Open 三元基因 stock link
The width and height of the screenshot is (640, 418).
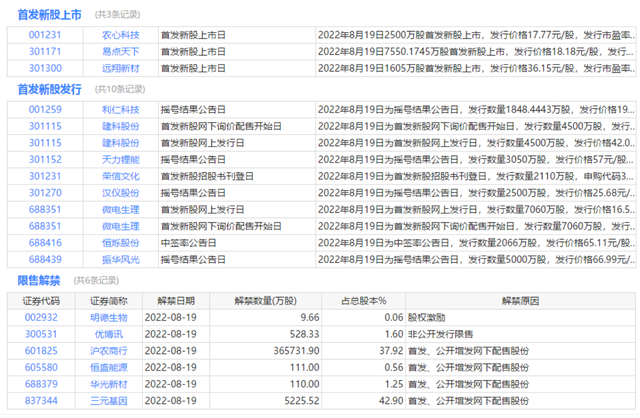pyautogui.click(x=109, y=401)
